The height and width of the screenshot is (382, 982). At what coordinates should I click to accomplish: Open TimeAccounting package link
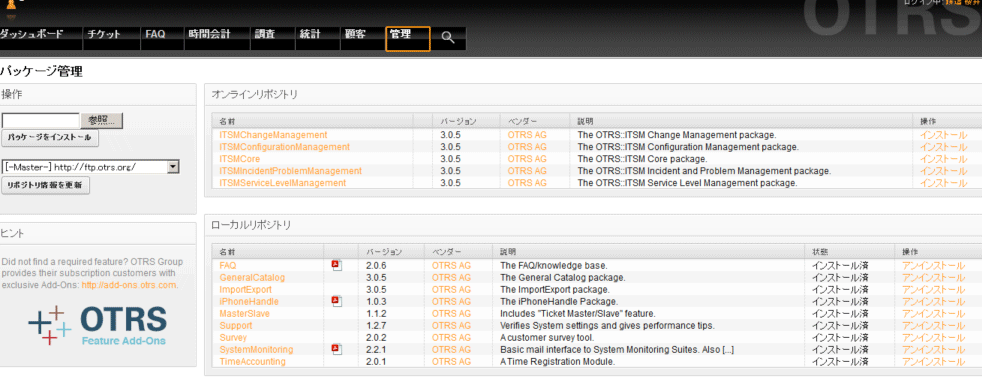(252, 361)
